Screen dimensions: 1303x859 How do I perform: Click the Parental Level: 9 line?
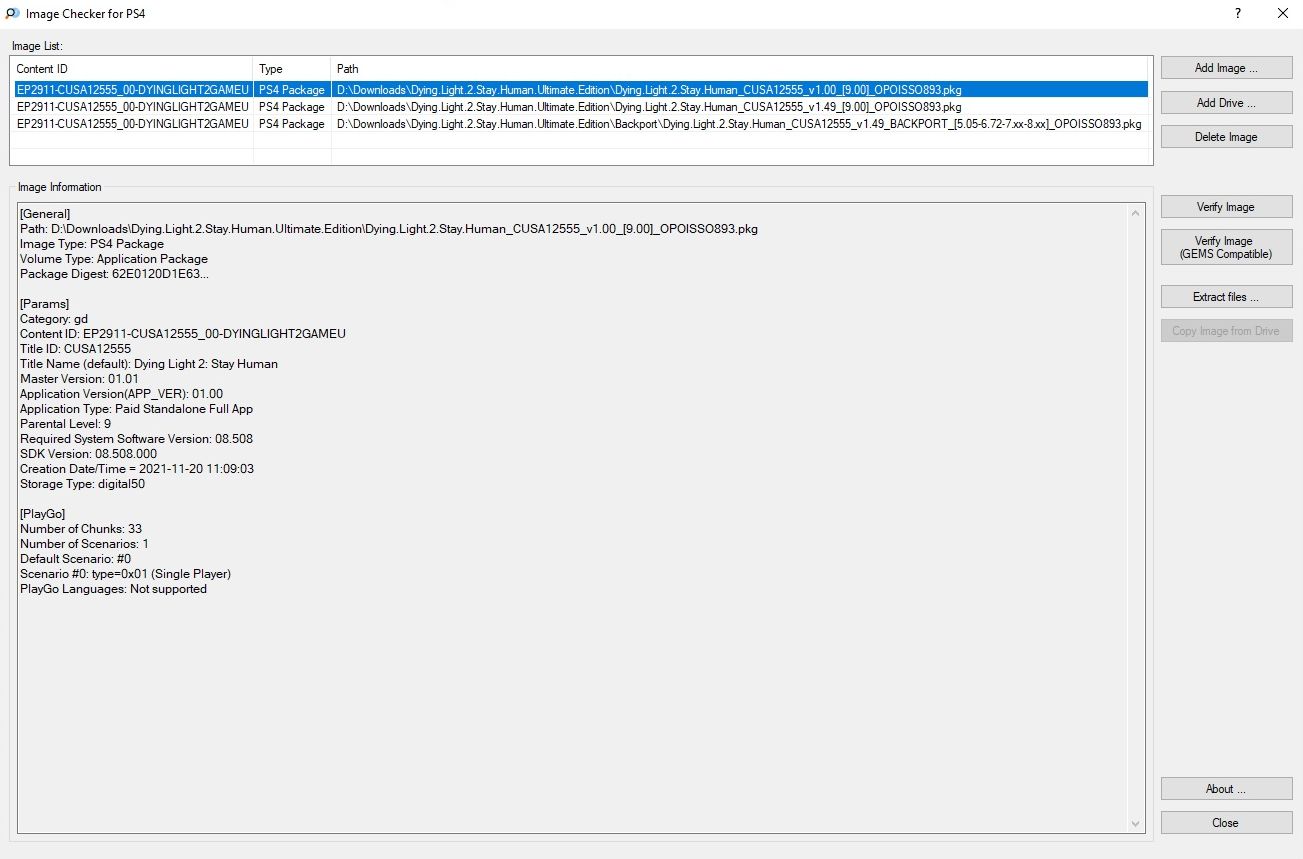click(x=66, y=424)
